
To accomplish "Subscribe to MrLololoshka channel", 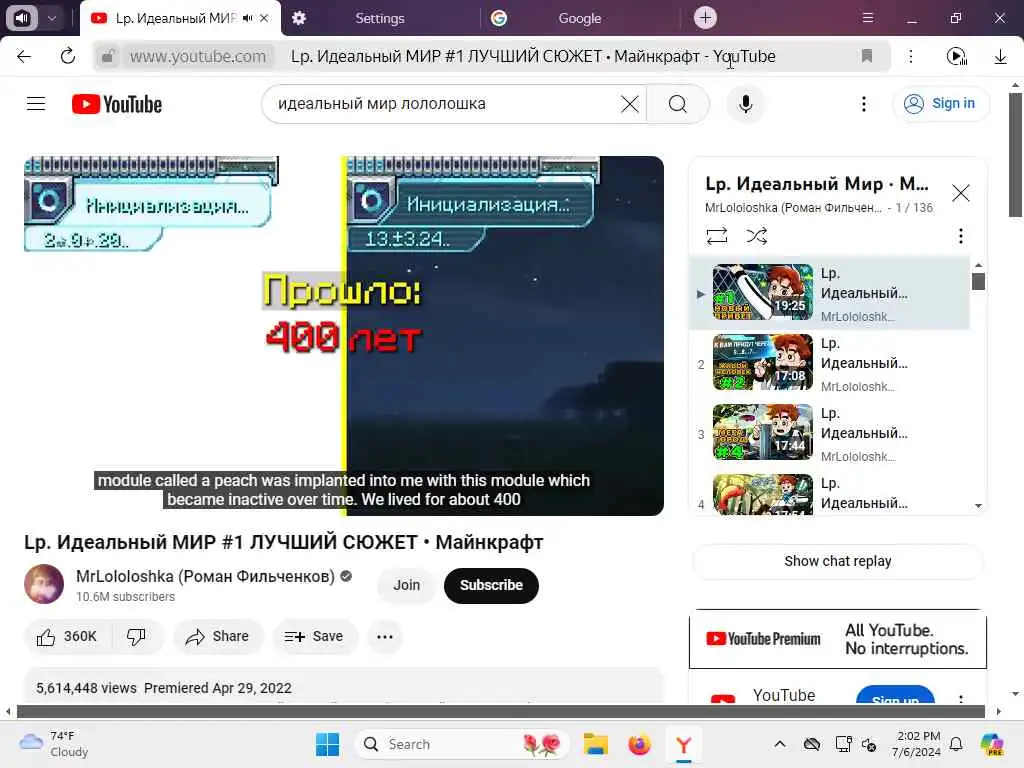I will (491, 585).
